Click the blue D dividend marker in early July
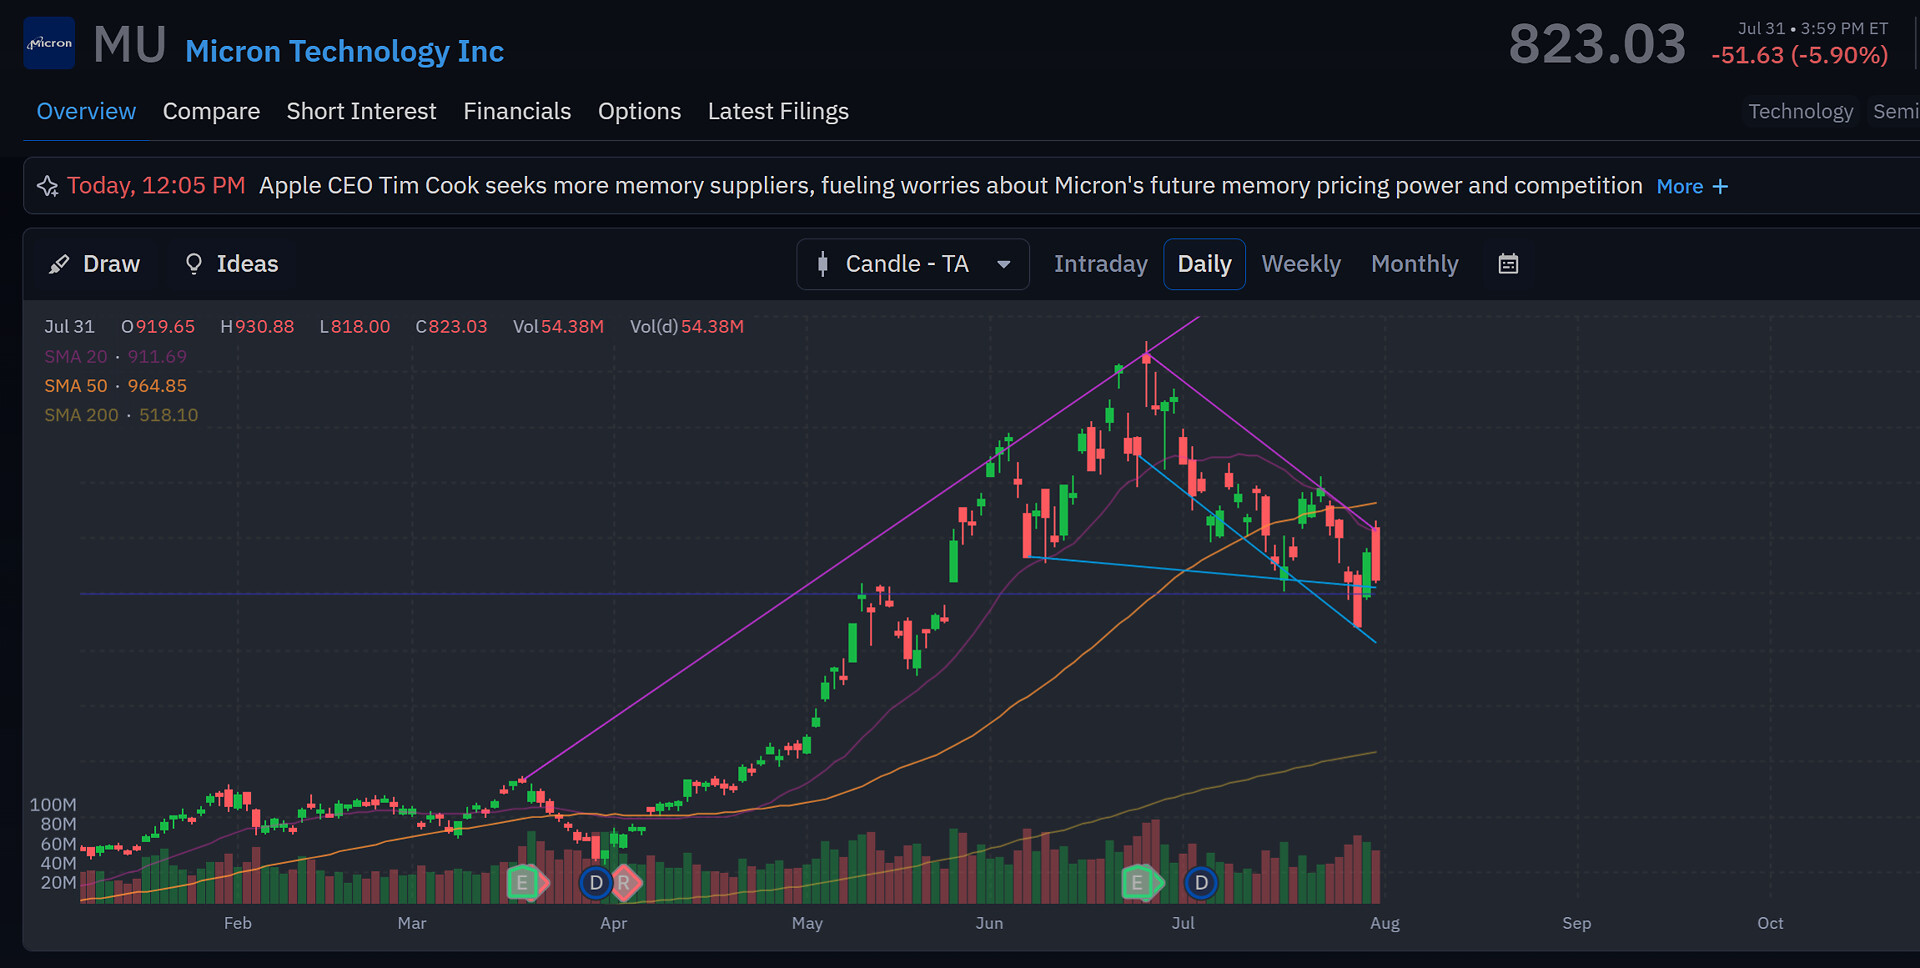This screenshot has width=1920, height=968. tap(1201, 883)
